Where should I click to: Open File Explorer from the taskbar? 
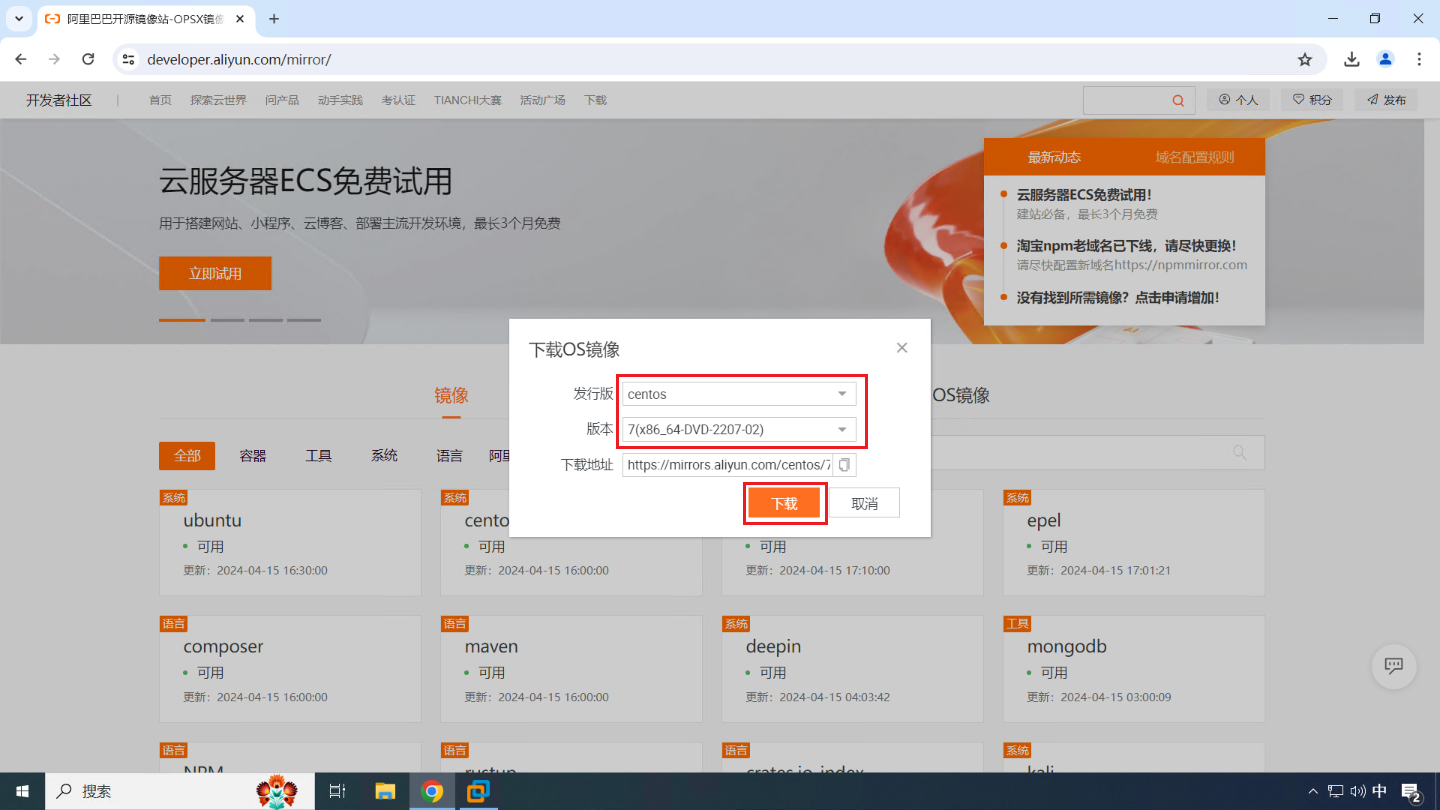pos(385,791)
